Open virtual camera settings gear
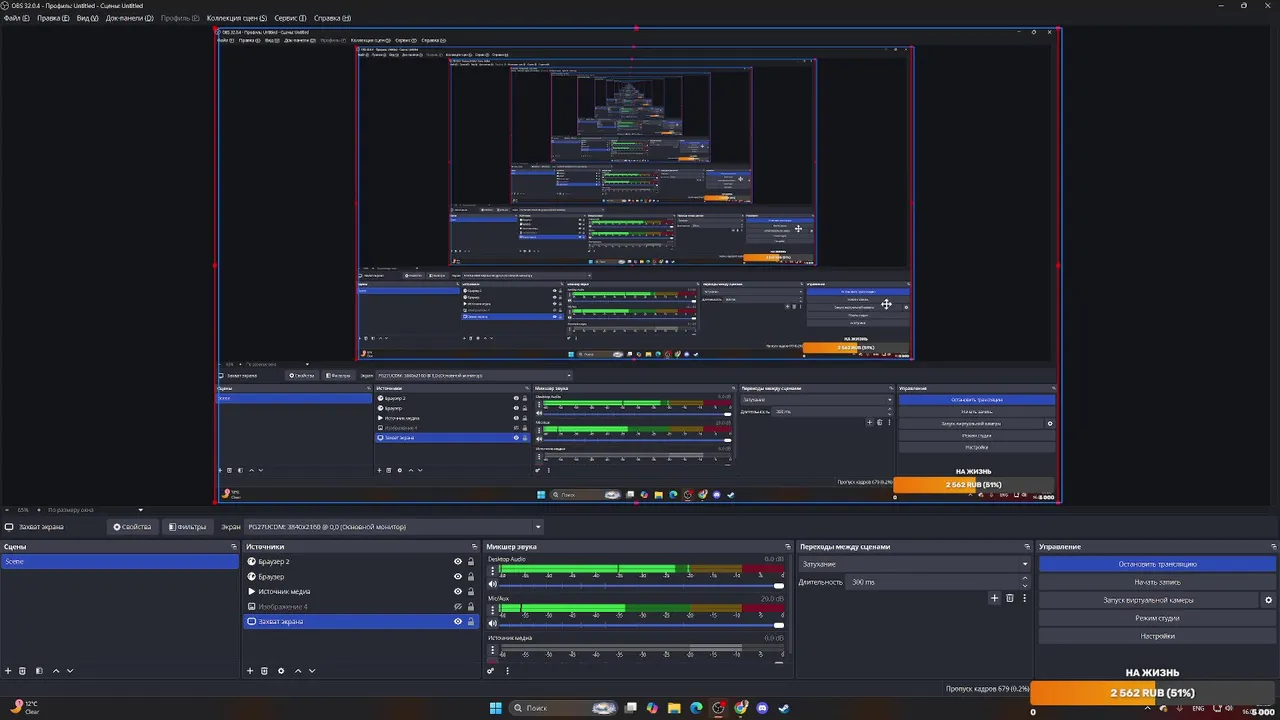 click(1269, 600)
